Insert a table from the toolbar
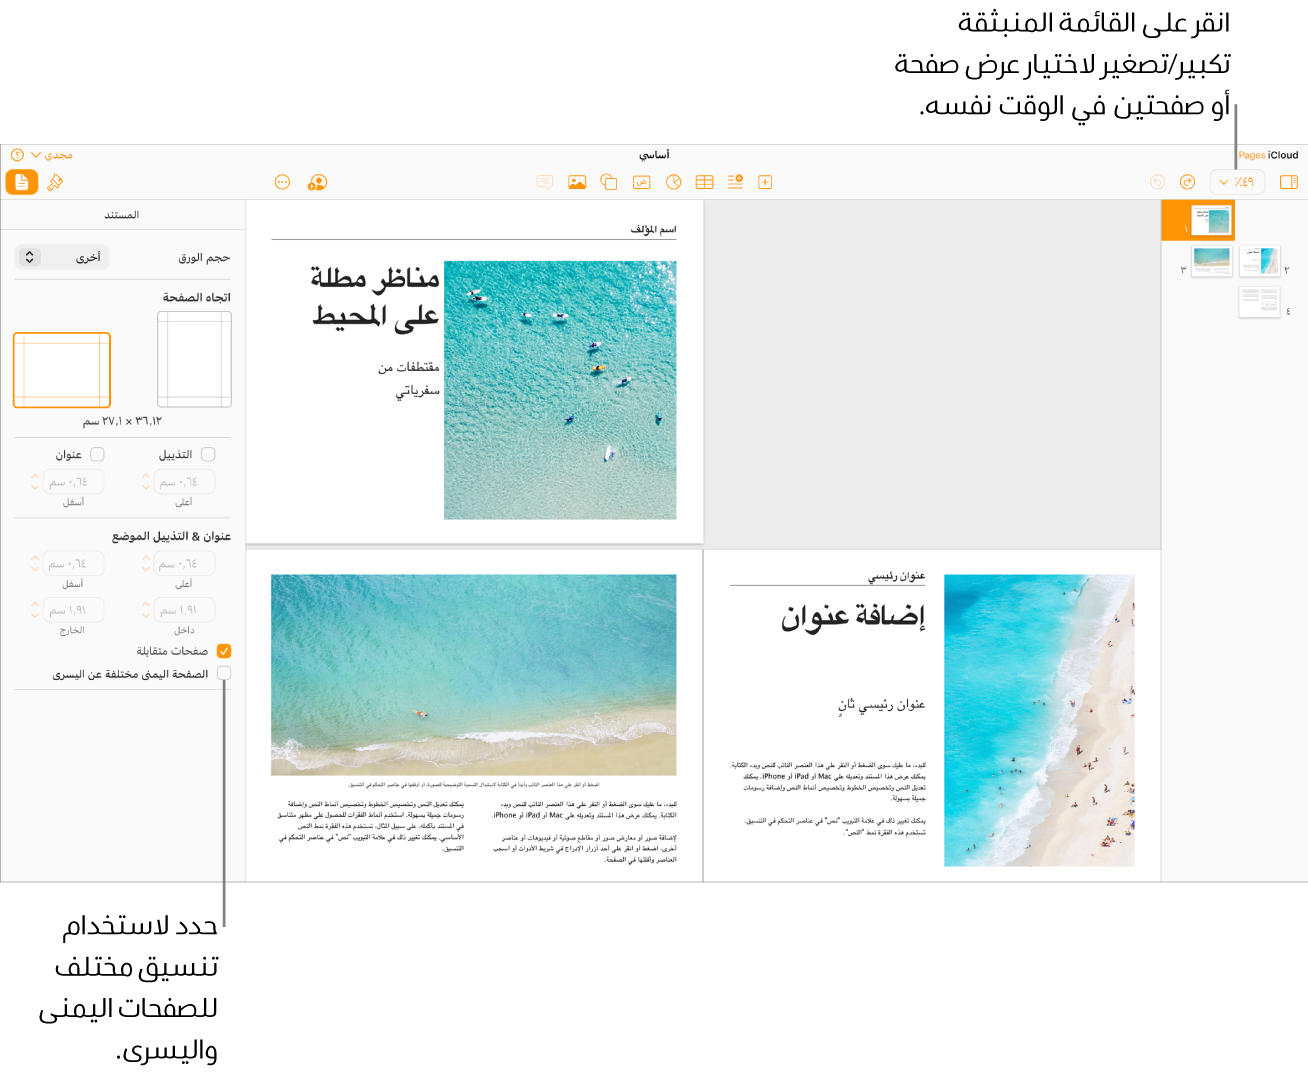 [x=705, y=182]
